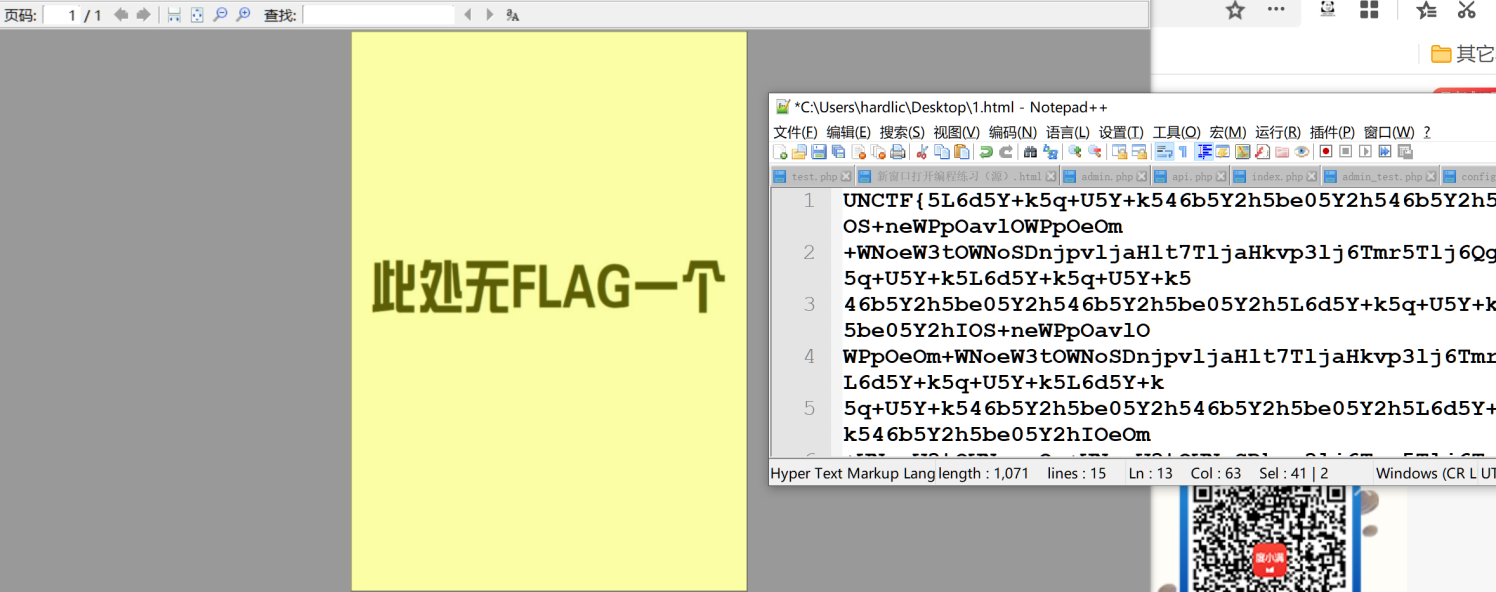Start macro recording with the red record icon
This screenshot has height=592, width=1496.
(1326, 152)
